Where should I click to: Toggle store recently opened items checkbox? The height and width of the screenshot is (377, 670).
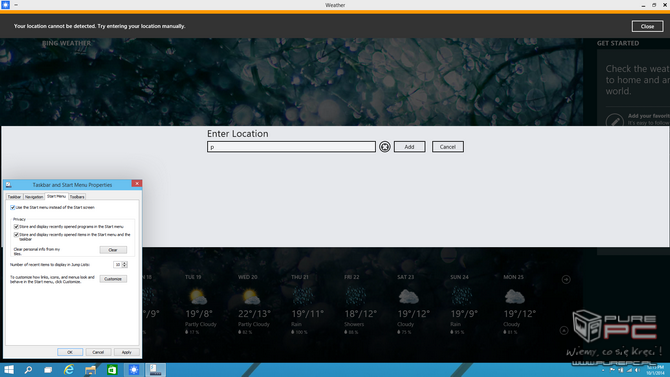click(x=16, y=235)
